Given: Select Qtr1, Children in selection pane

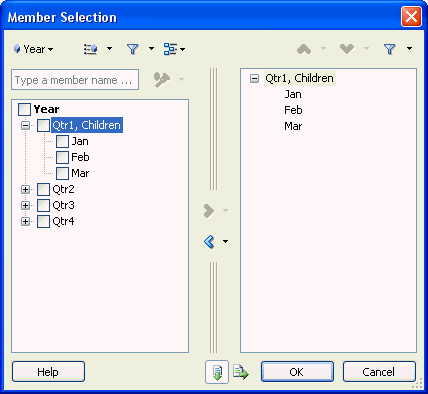Looking at the screenshot, I should click(x=299, y=78).
